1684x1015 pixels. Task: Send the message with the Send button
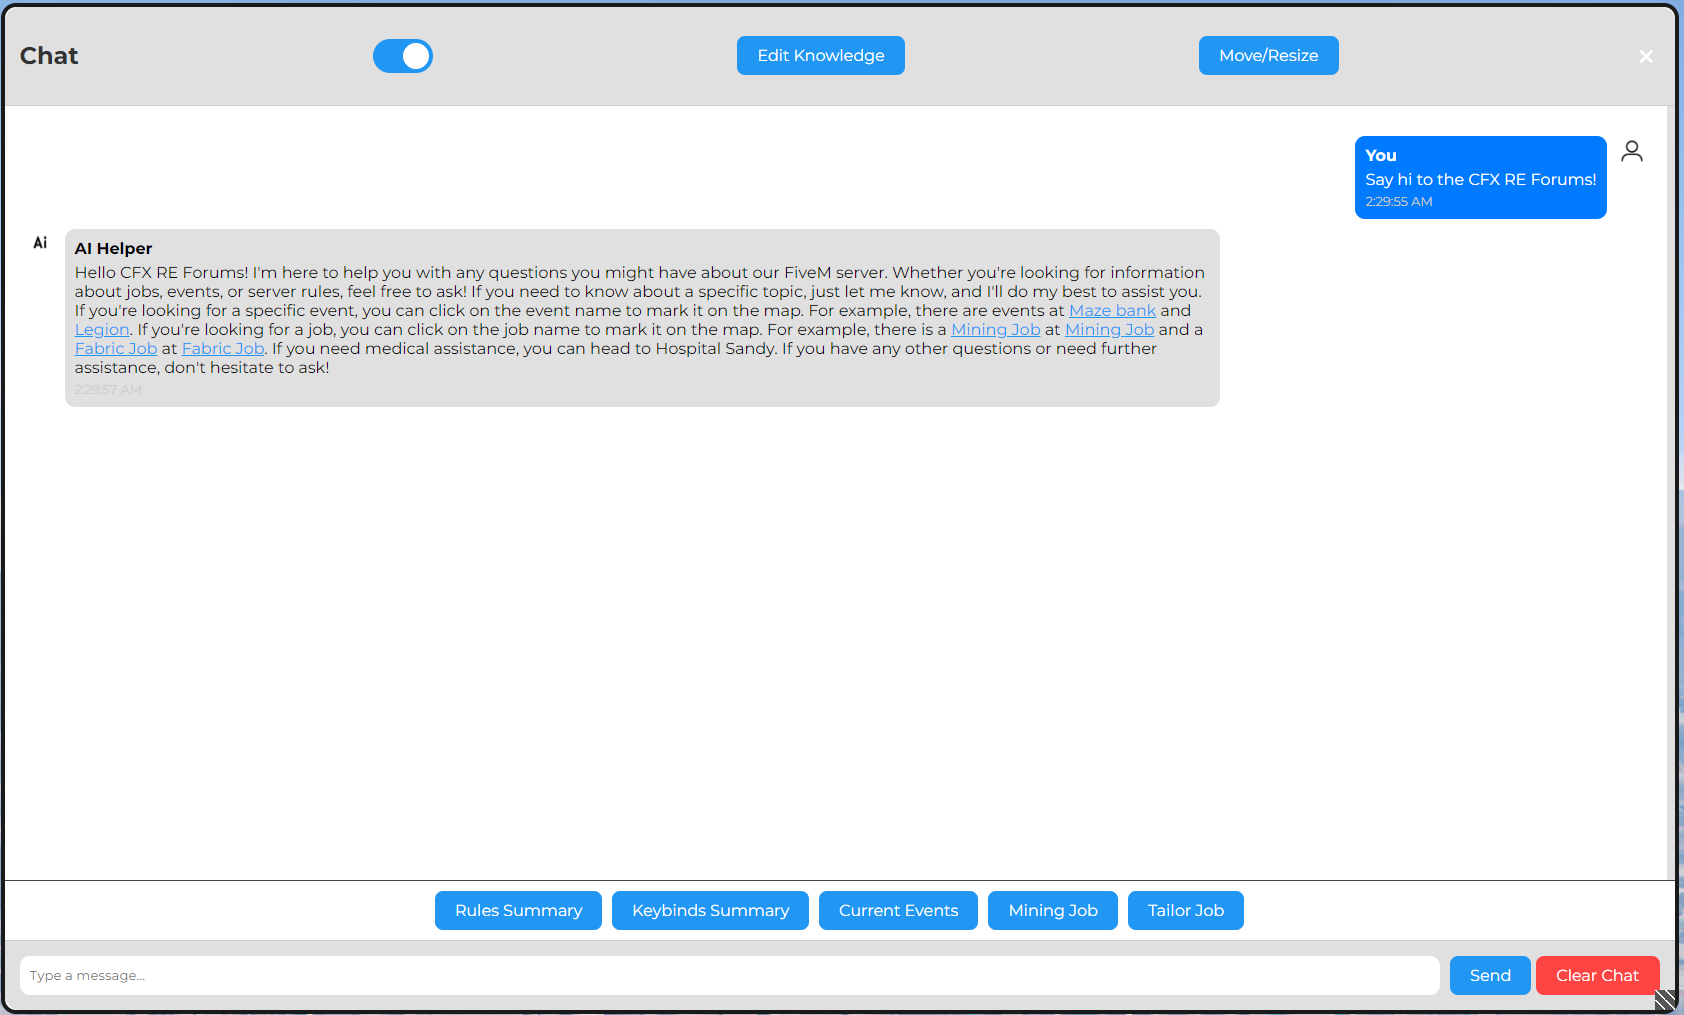point(1489,976)
